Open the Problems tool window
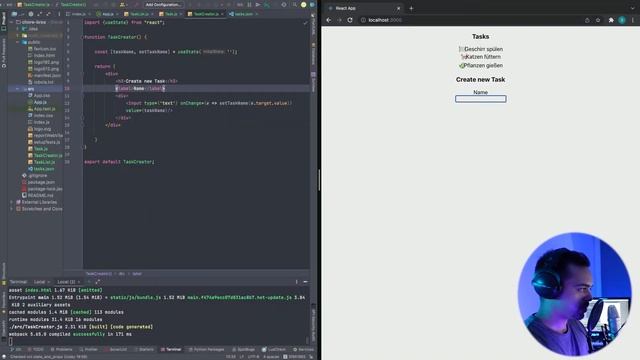 (x=61, y=349)
